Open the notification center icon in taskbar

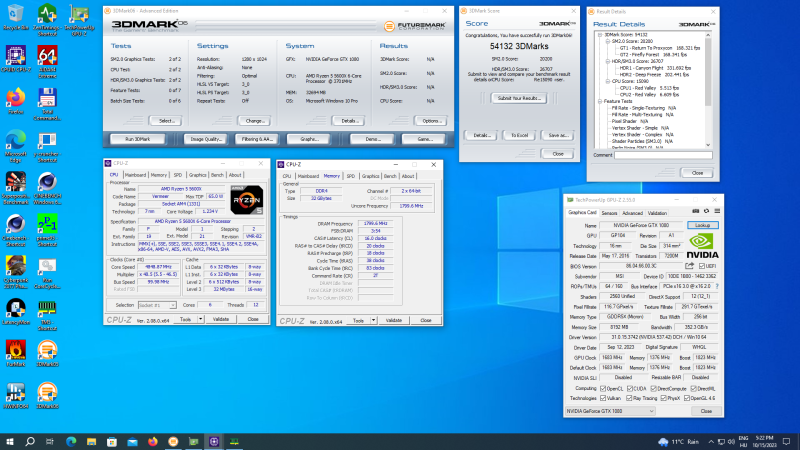click(x=787, y=441)
